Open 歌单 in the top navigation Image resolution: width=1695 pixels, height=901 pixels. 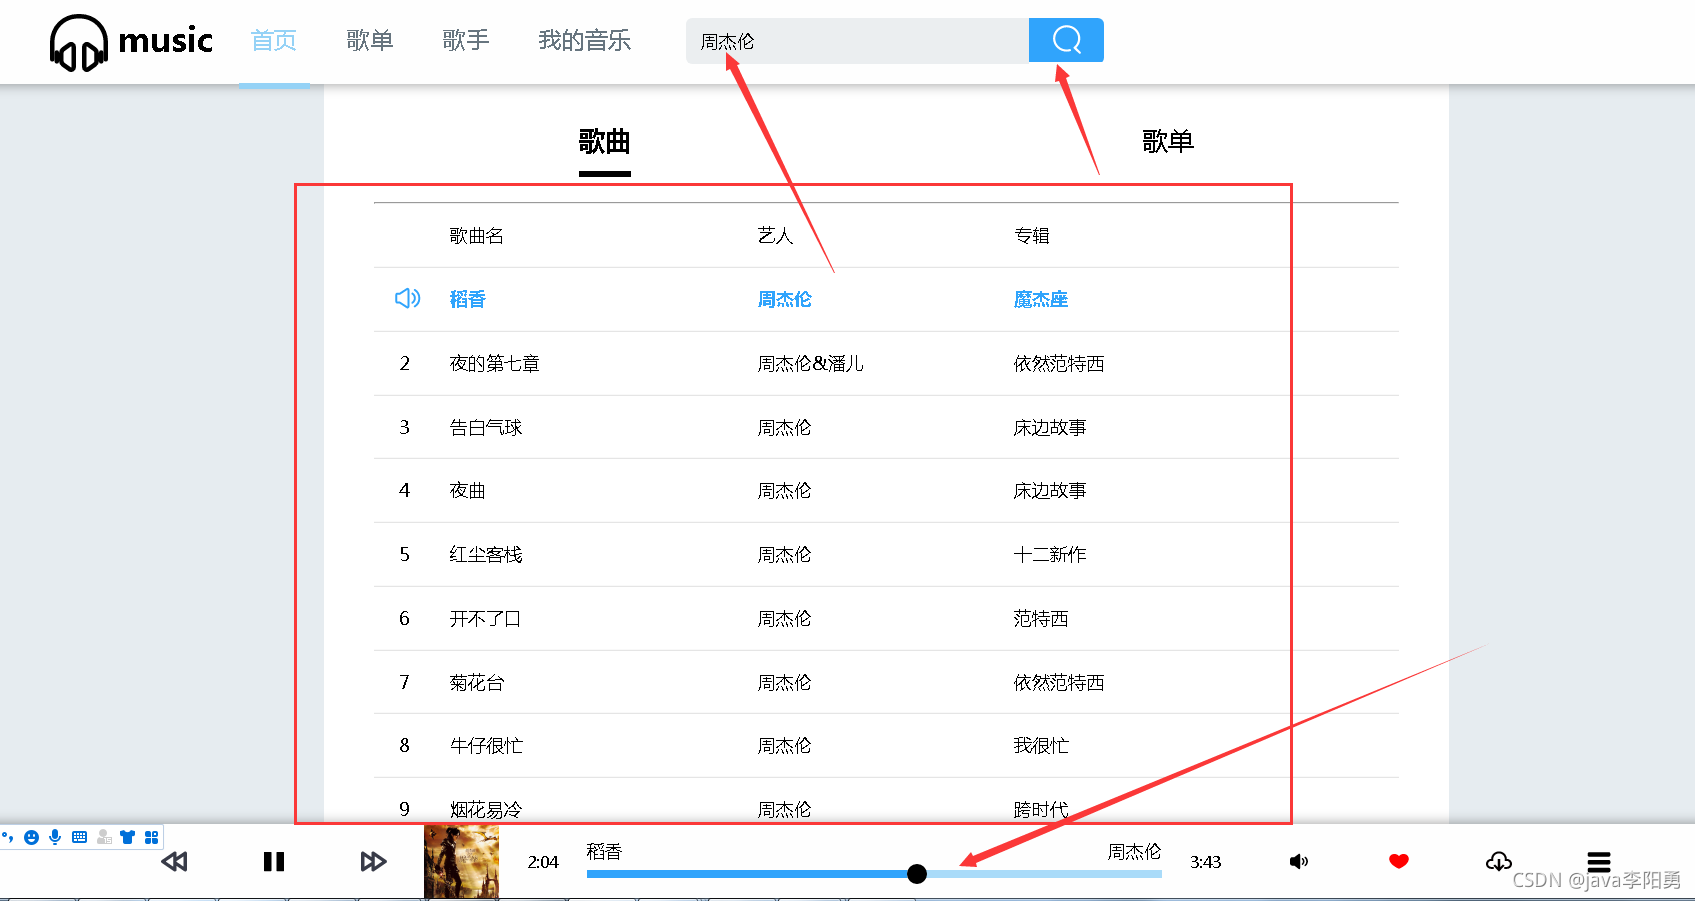pos(370,40)
